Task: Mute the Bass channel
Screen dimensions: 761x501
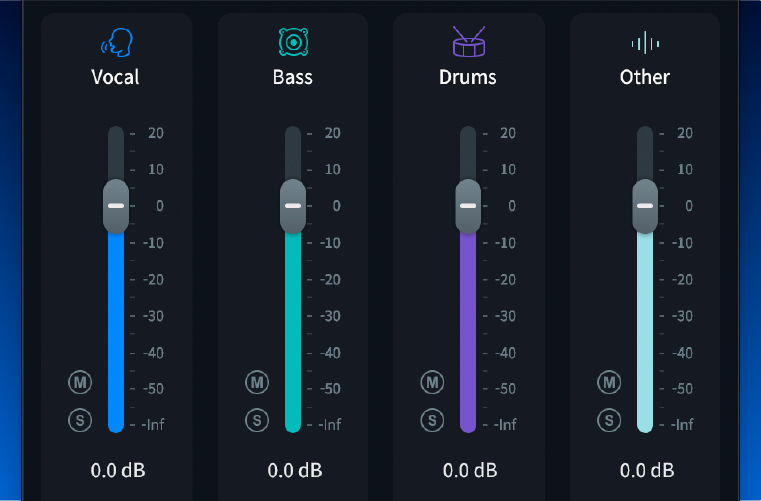Action: click(257, 382)
